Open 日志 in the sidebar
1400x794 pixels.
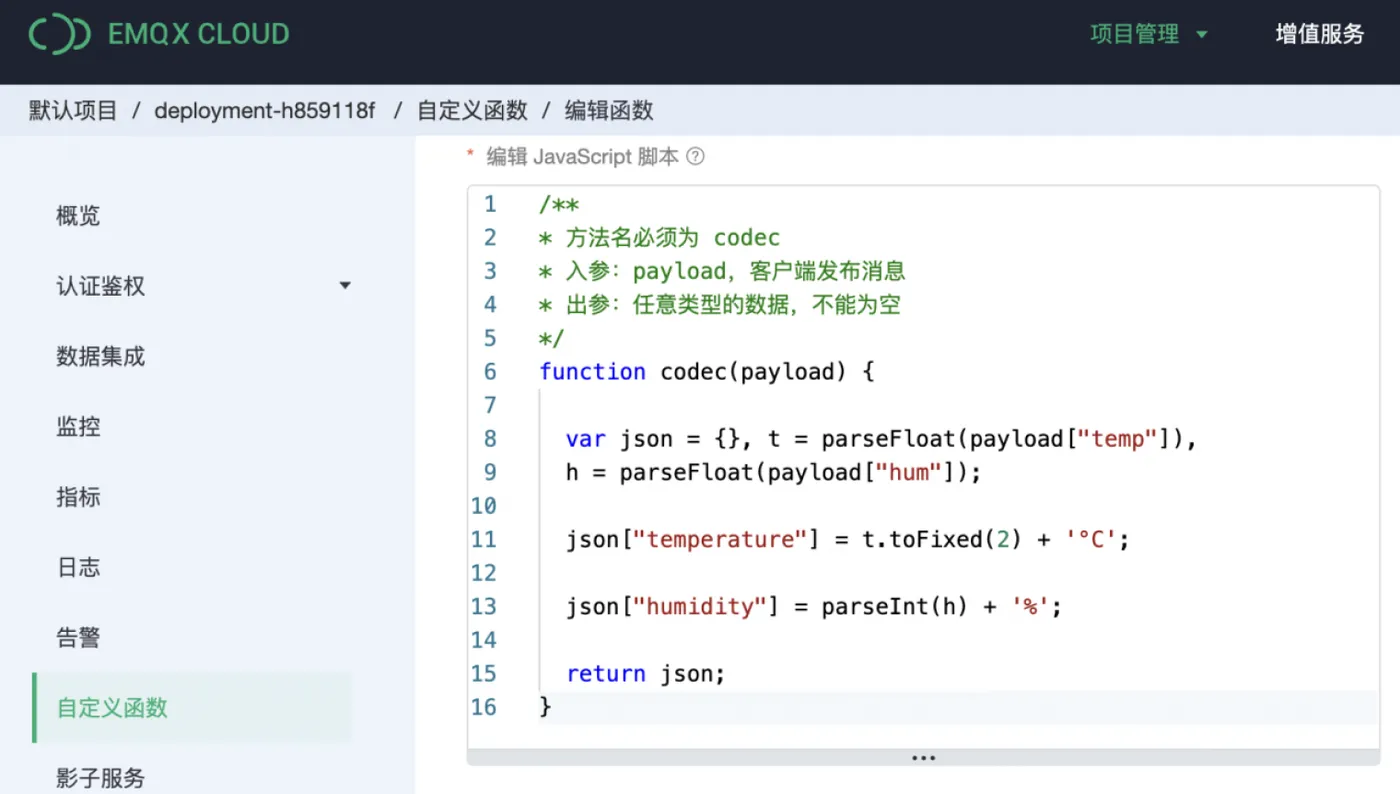pos(78,567)
